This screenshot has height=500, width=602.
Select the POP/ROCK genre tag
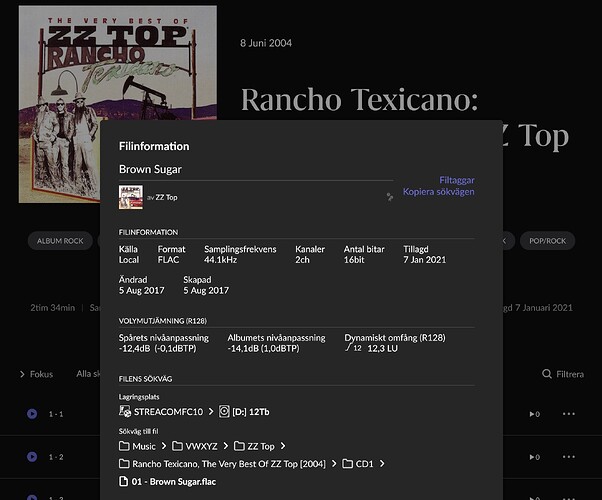(547, 241)
